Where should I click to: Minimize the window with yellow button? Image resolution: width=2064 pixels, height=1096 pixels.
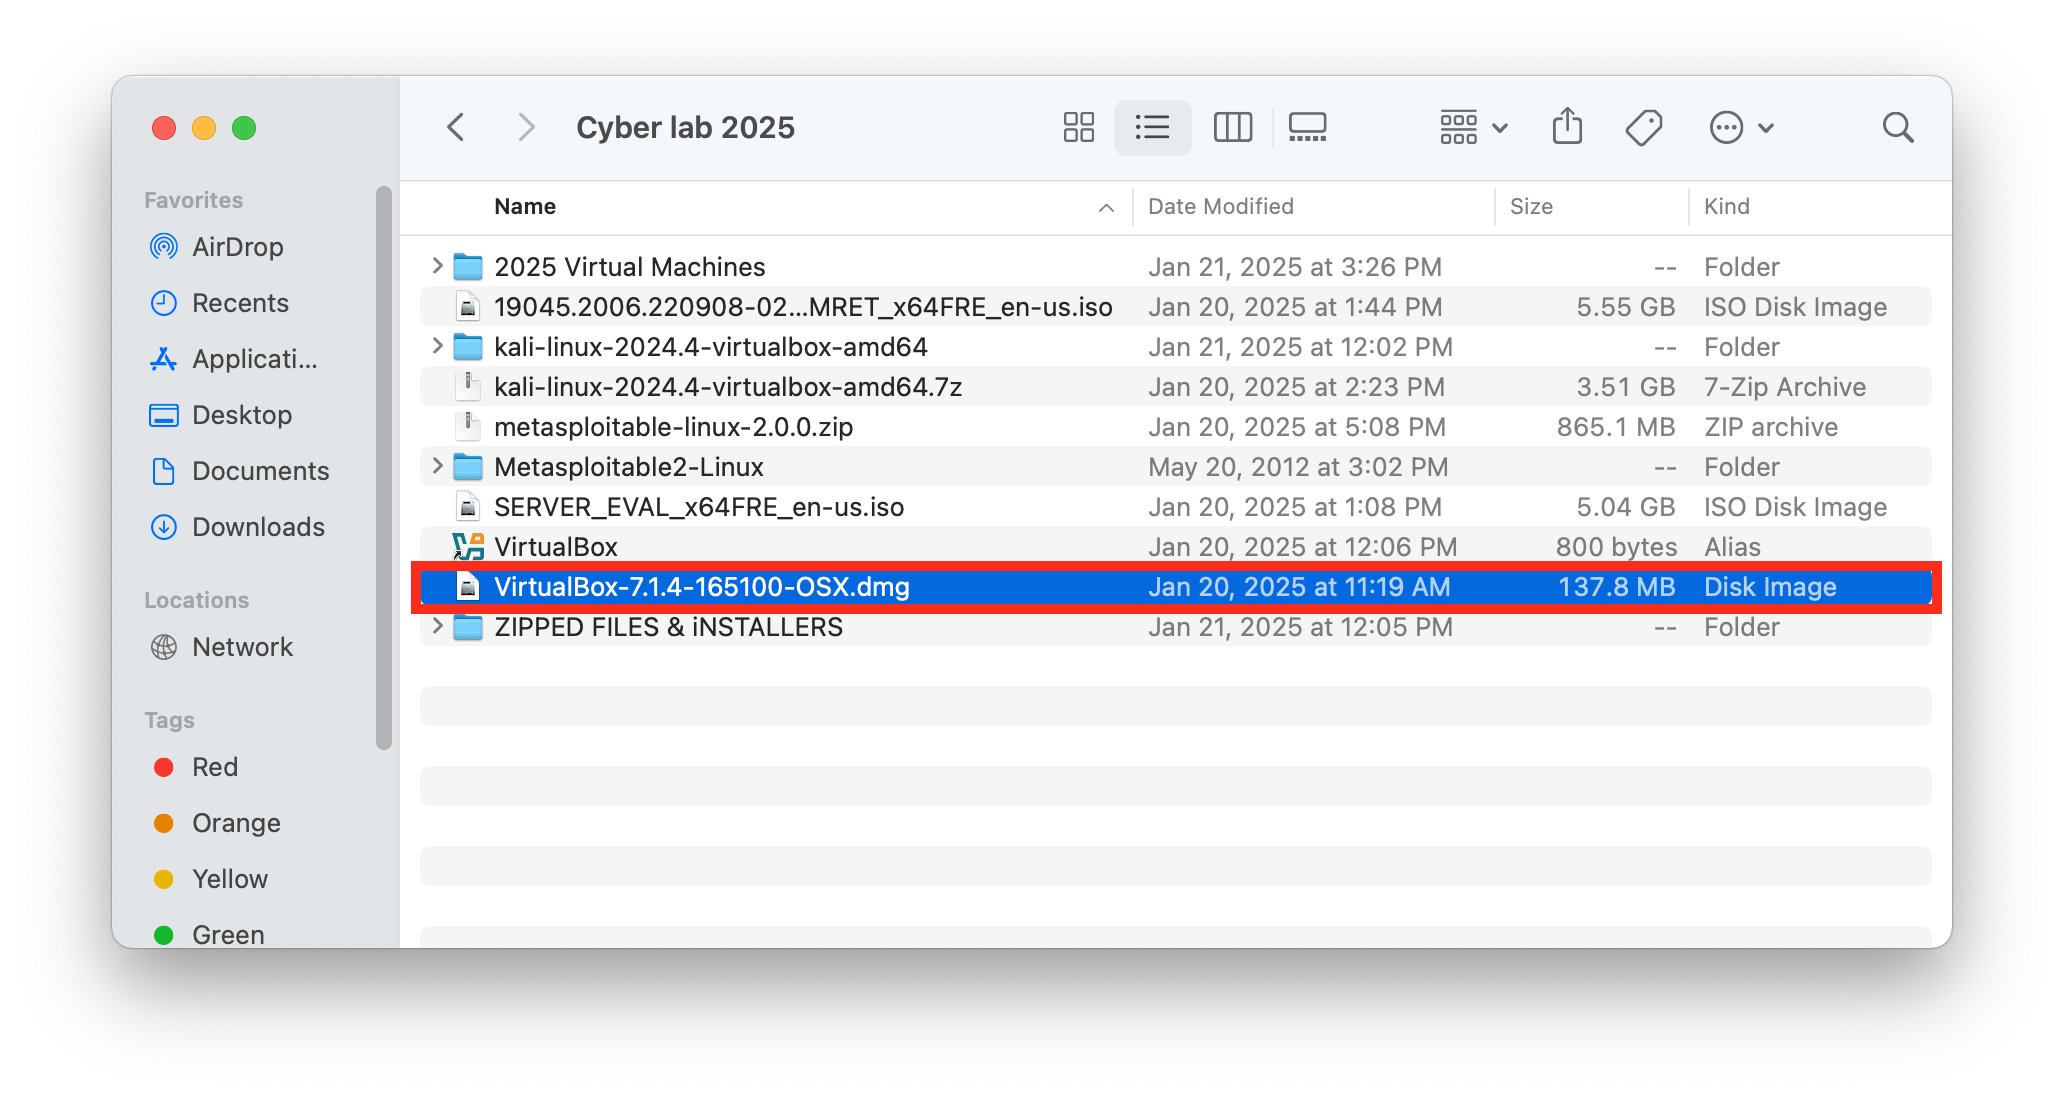[x=204, y=128]
